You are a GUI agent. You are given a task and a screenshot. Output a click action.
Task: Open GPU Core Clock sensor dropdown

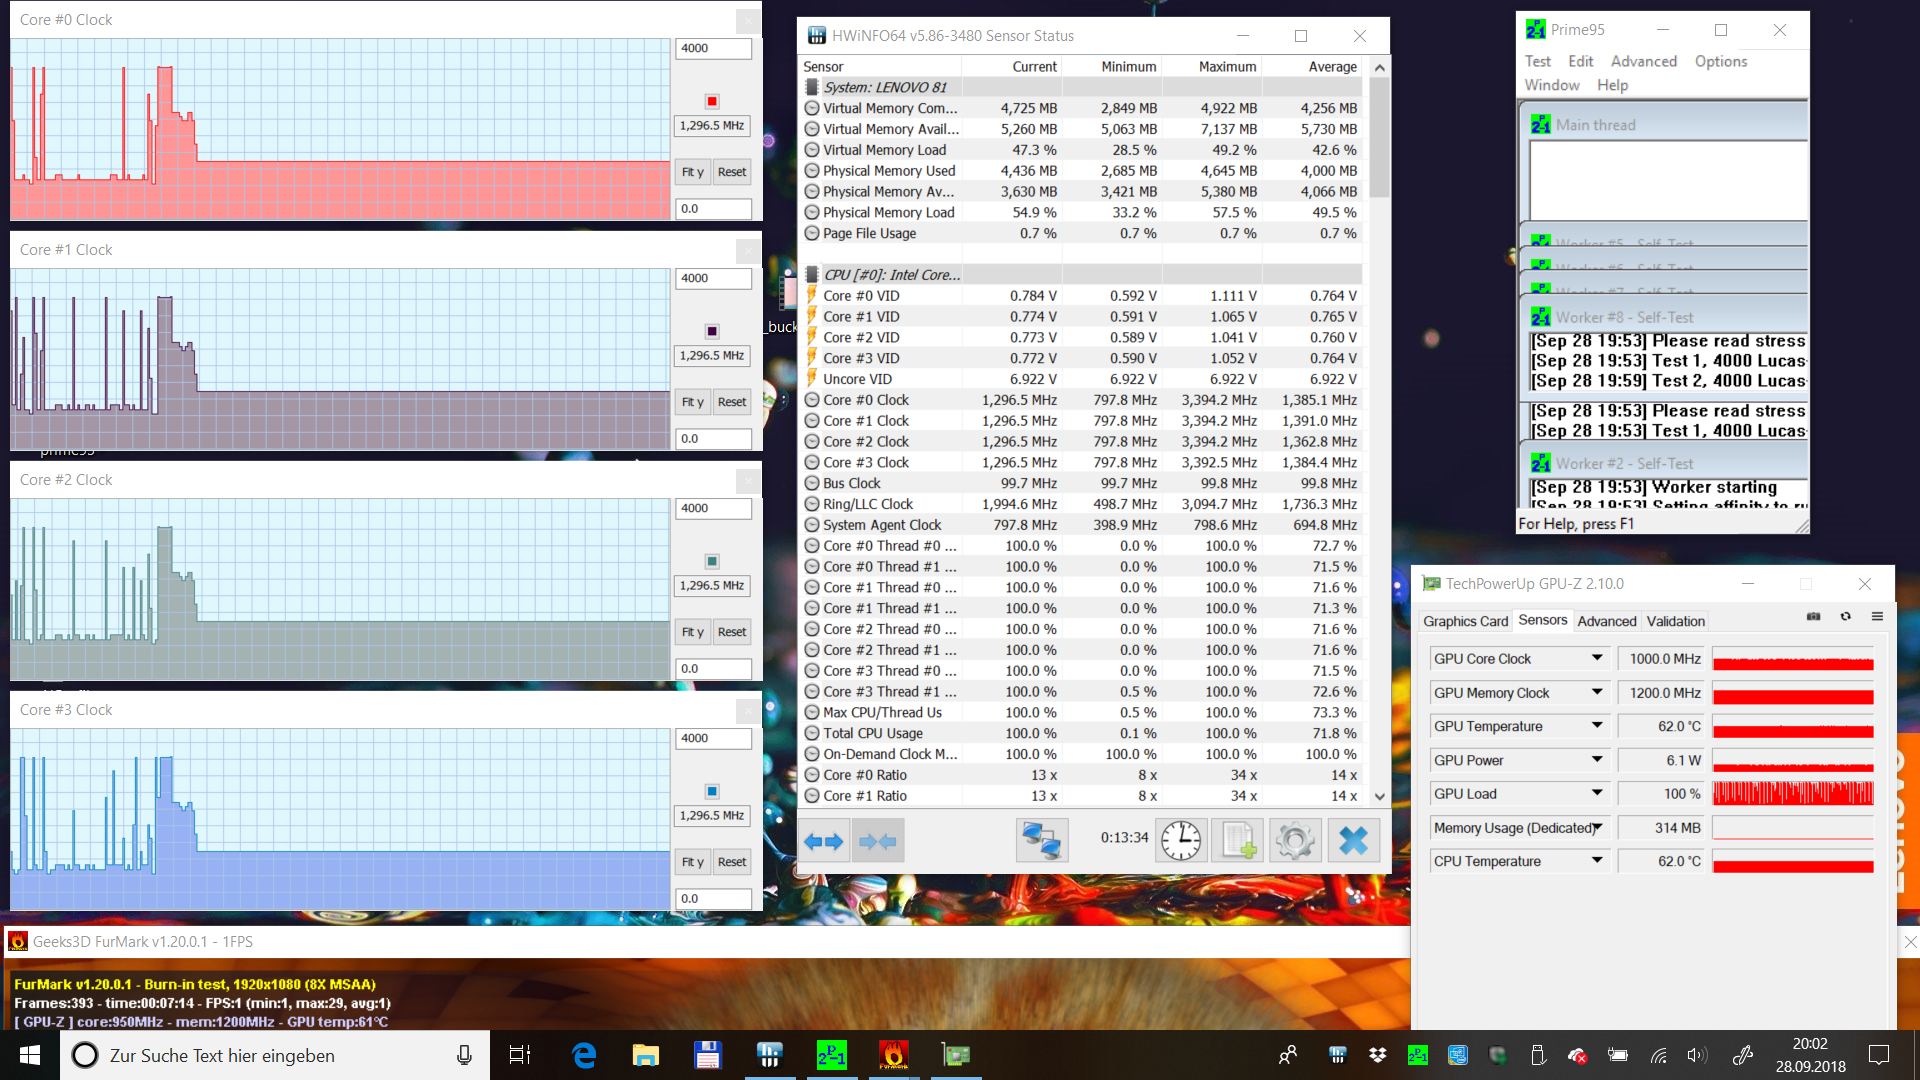(x=1597, y=658)
